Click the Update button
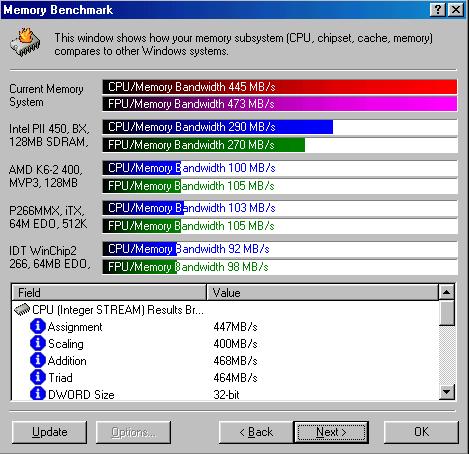The width and height of the screenshot is (469, 454). click(x=49, y=432)
